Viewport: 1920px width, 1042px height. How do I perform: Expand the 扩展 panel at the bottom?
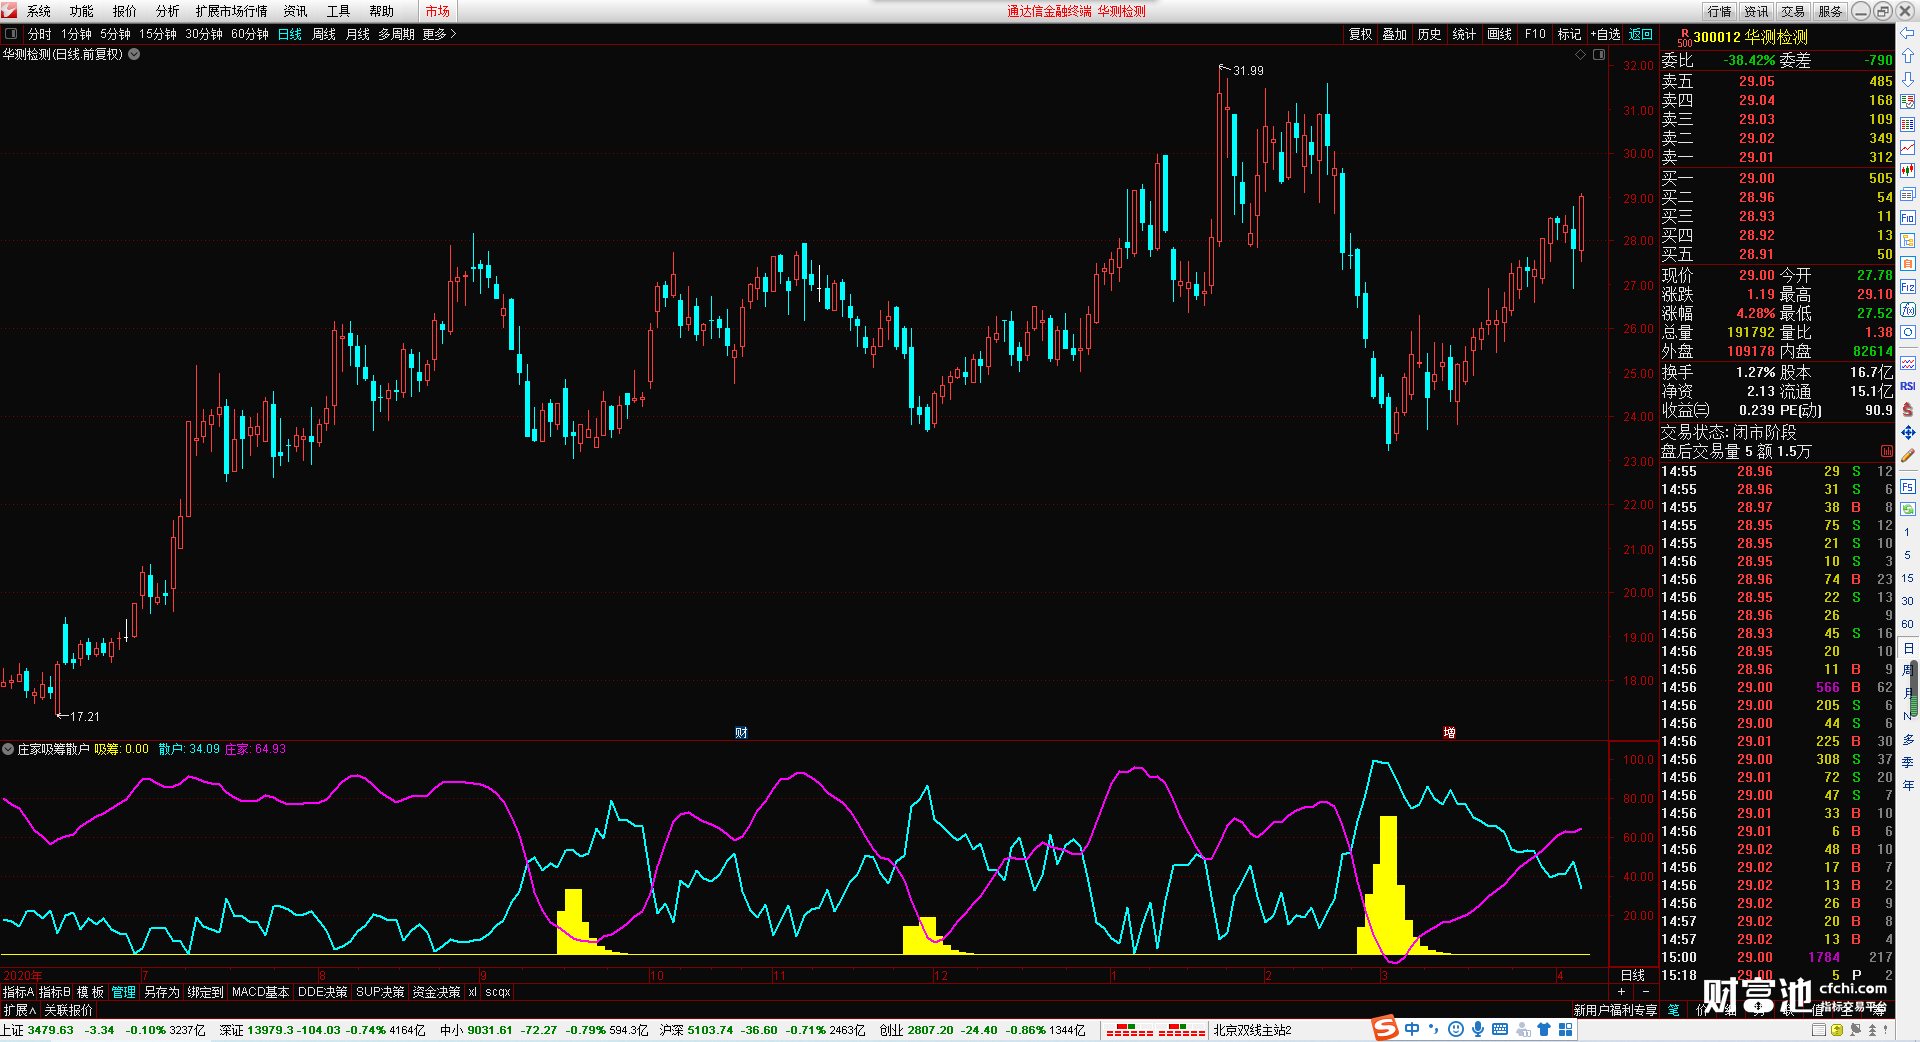(19, 1010)
